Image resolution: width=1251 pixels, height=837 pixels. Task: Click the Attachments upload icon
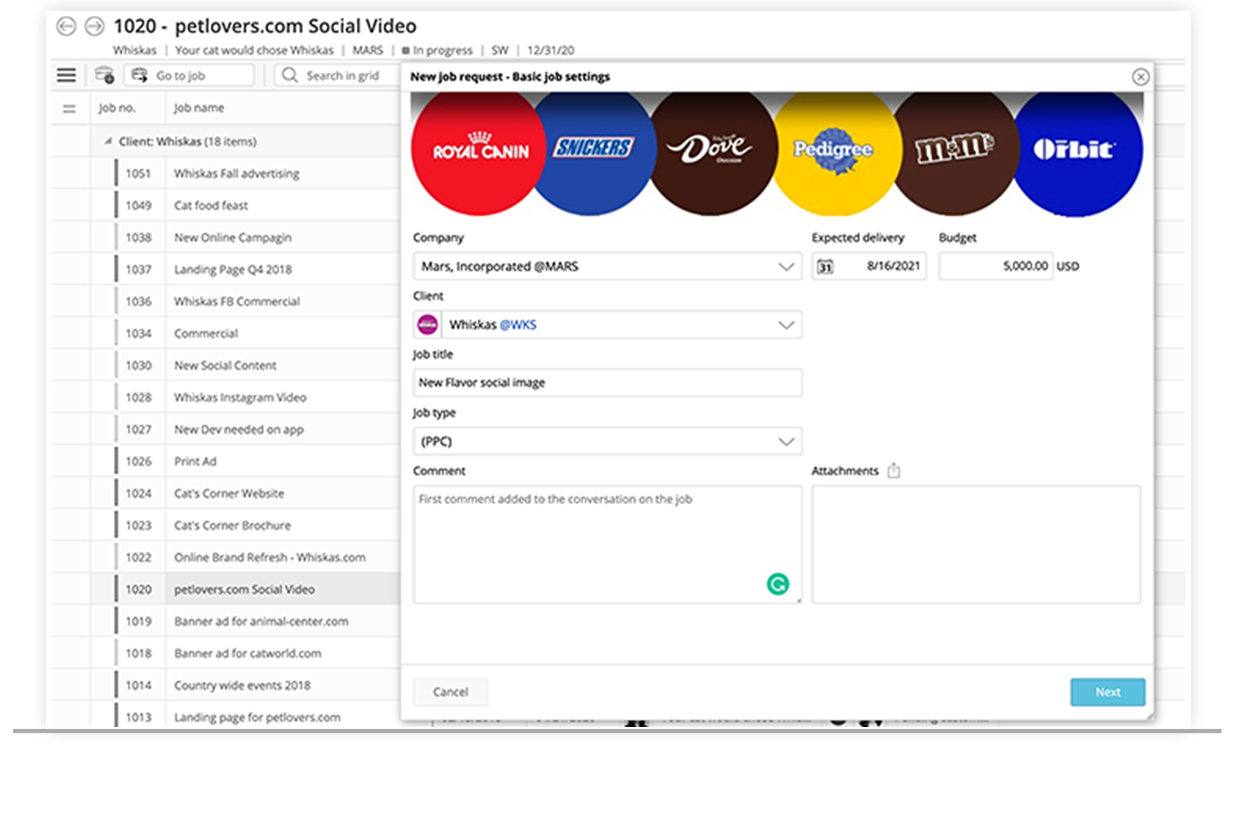(x=892, y=469)
